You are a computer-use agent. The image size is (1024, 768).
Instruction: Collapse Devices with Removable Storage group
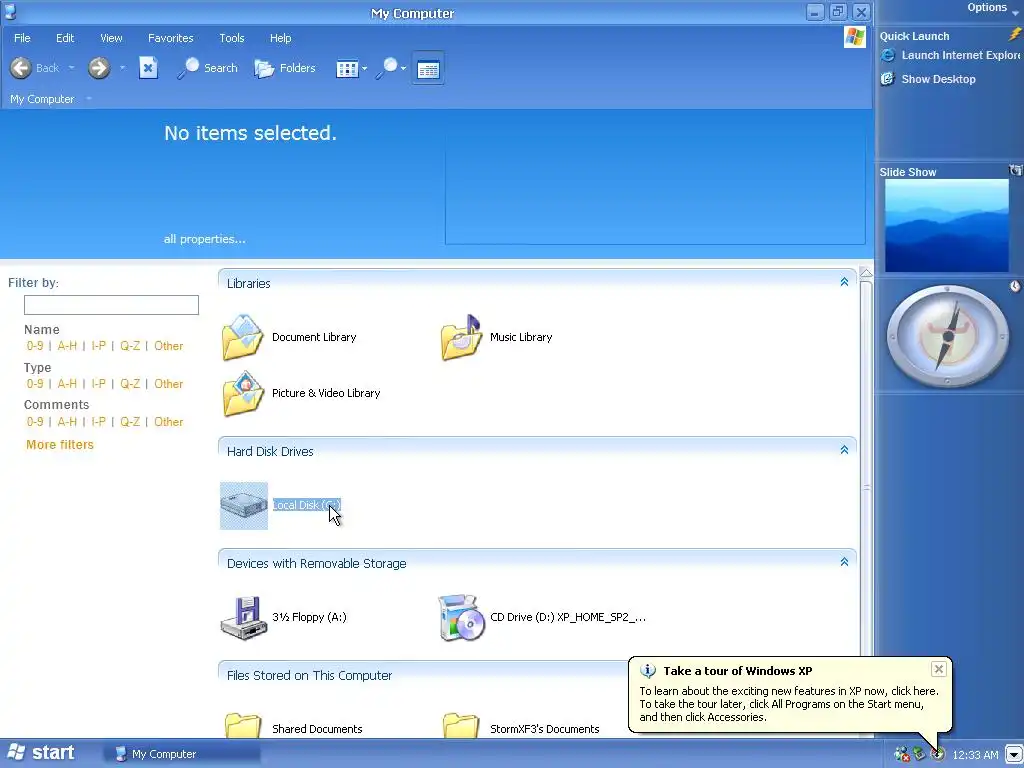pyautogui.click(x=844, y=562)
